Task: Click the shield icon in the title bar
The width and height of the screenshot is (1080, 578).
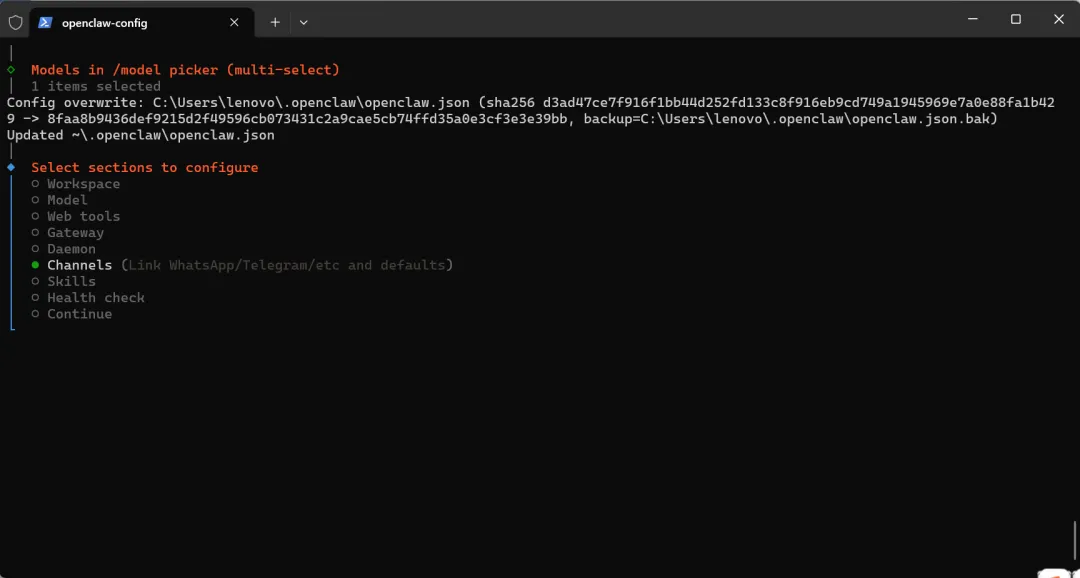Action: [16, 21]
